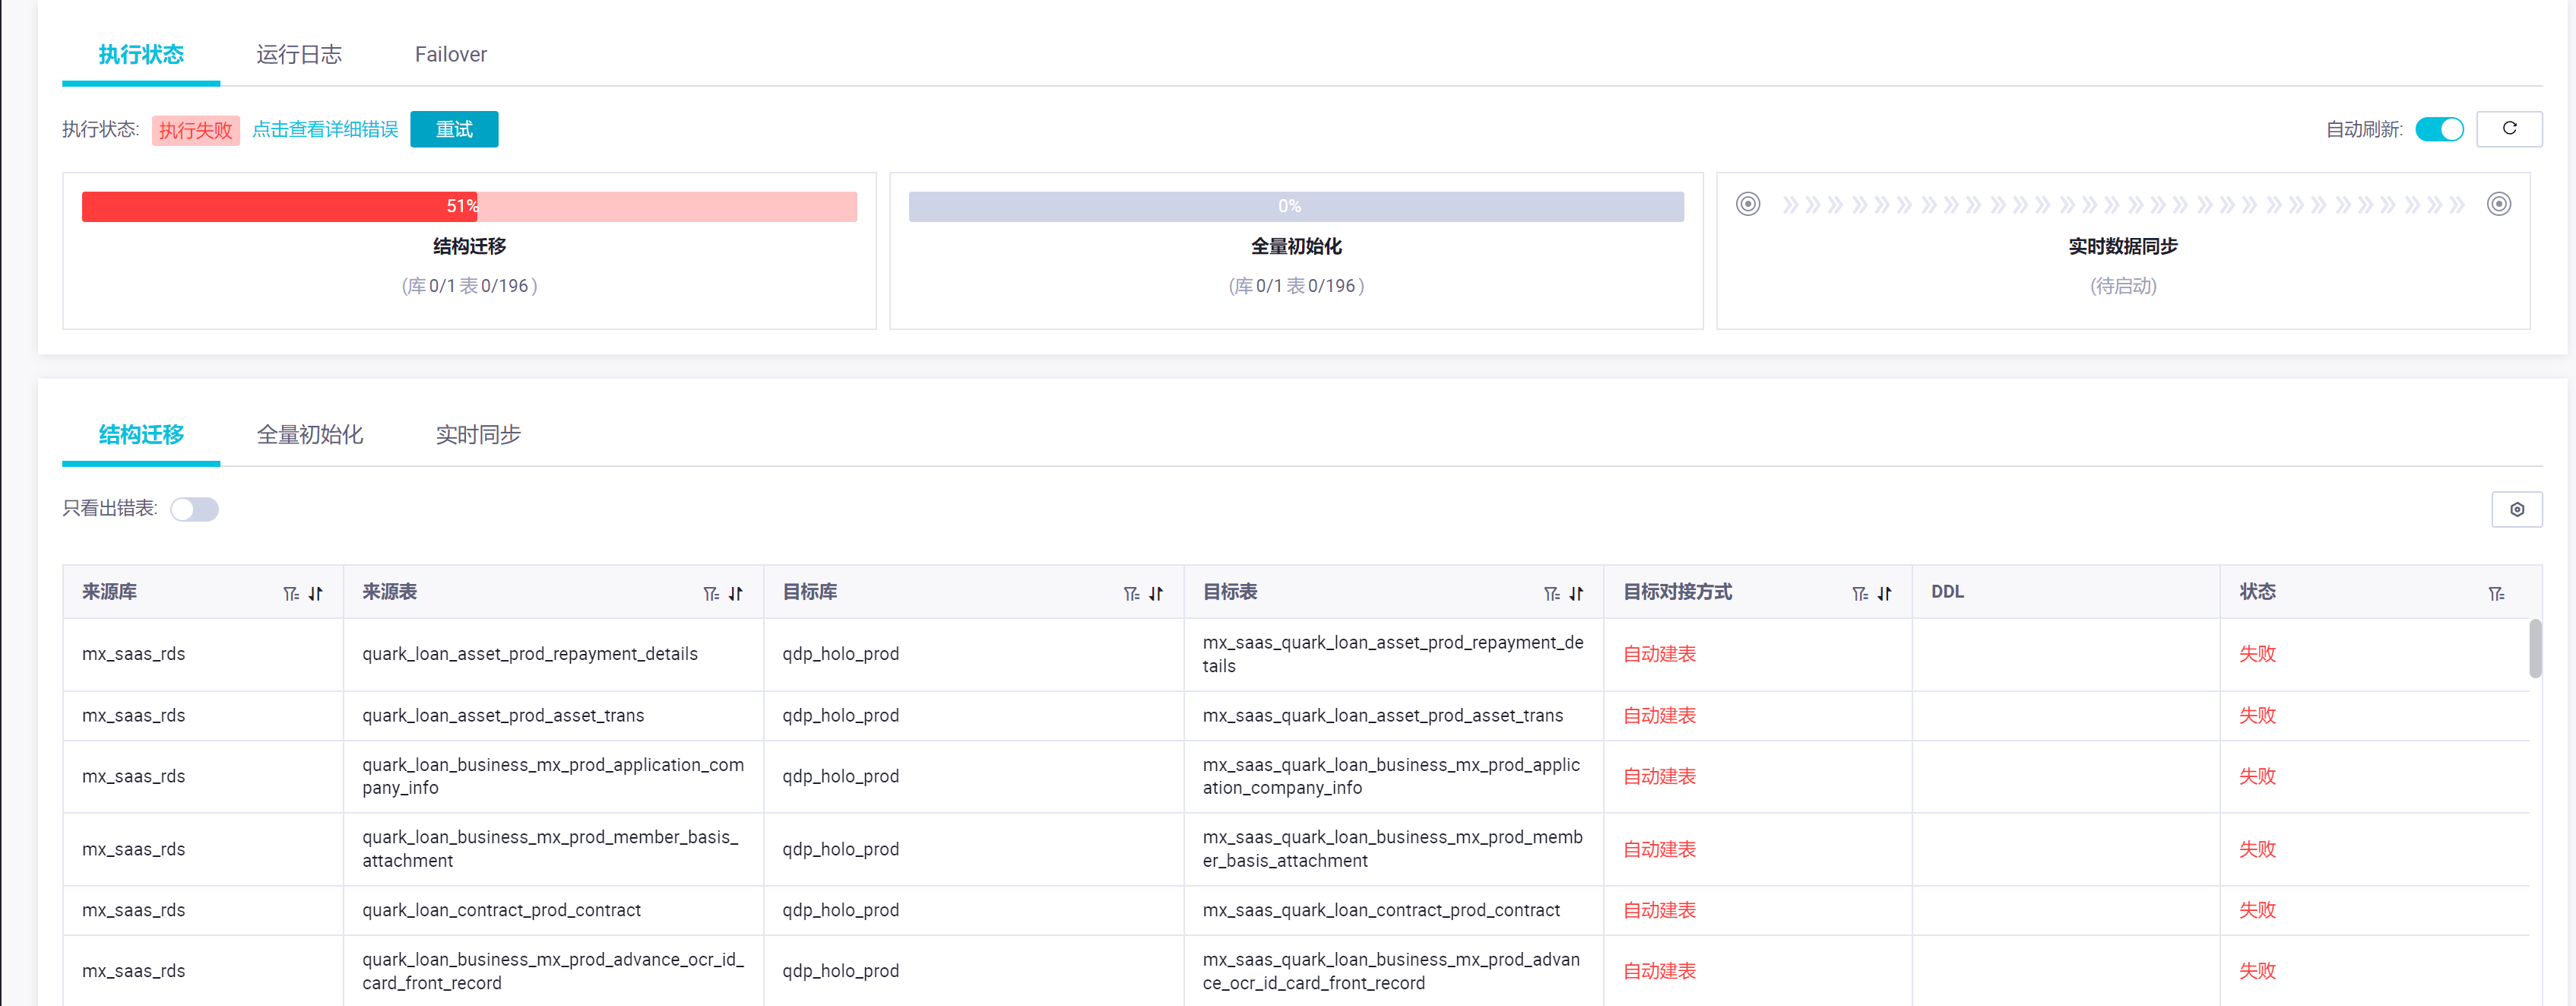Image resolution: width=2576 pixels, height=1006 pixels.
Task: Click filter icon in 目标表 column
Action: point(1551,593)
